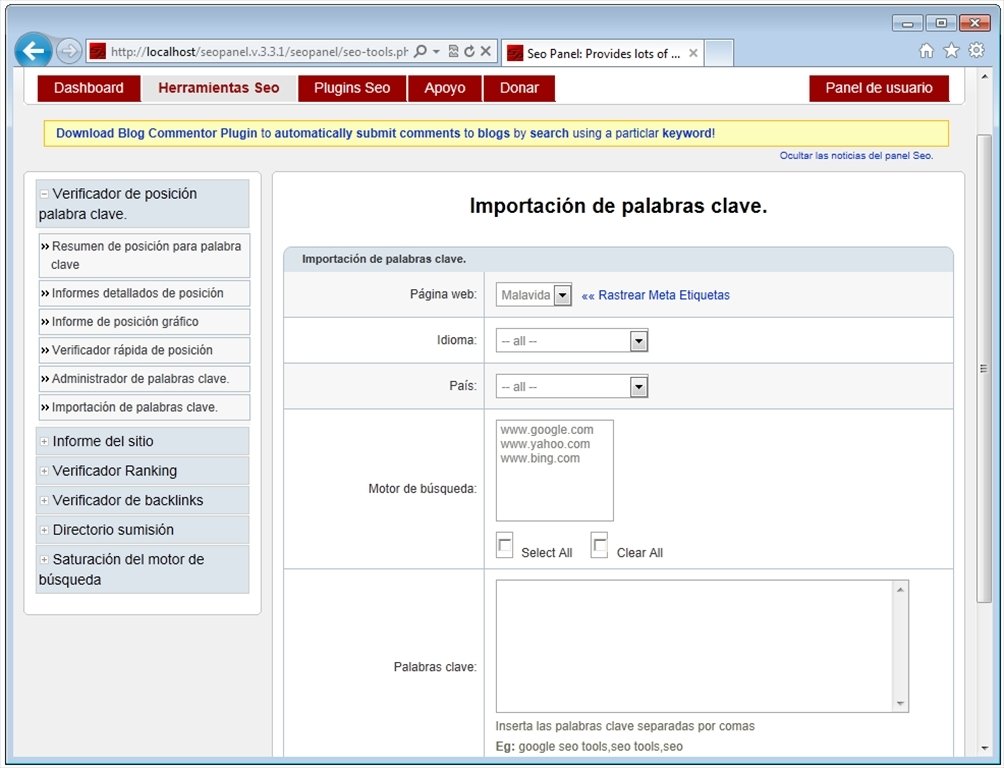1004x768 pixels.
Task: Open Panel de usuario
Action: tap(879, 88)
